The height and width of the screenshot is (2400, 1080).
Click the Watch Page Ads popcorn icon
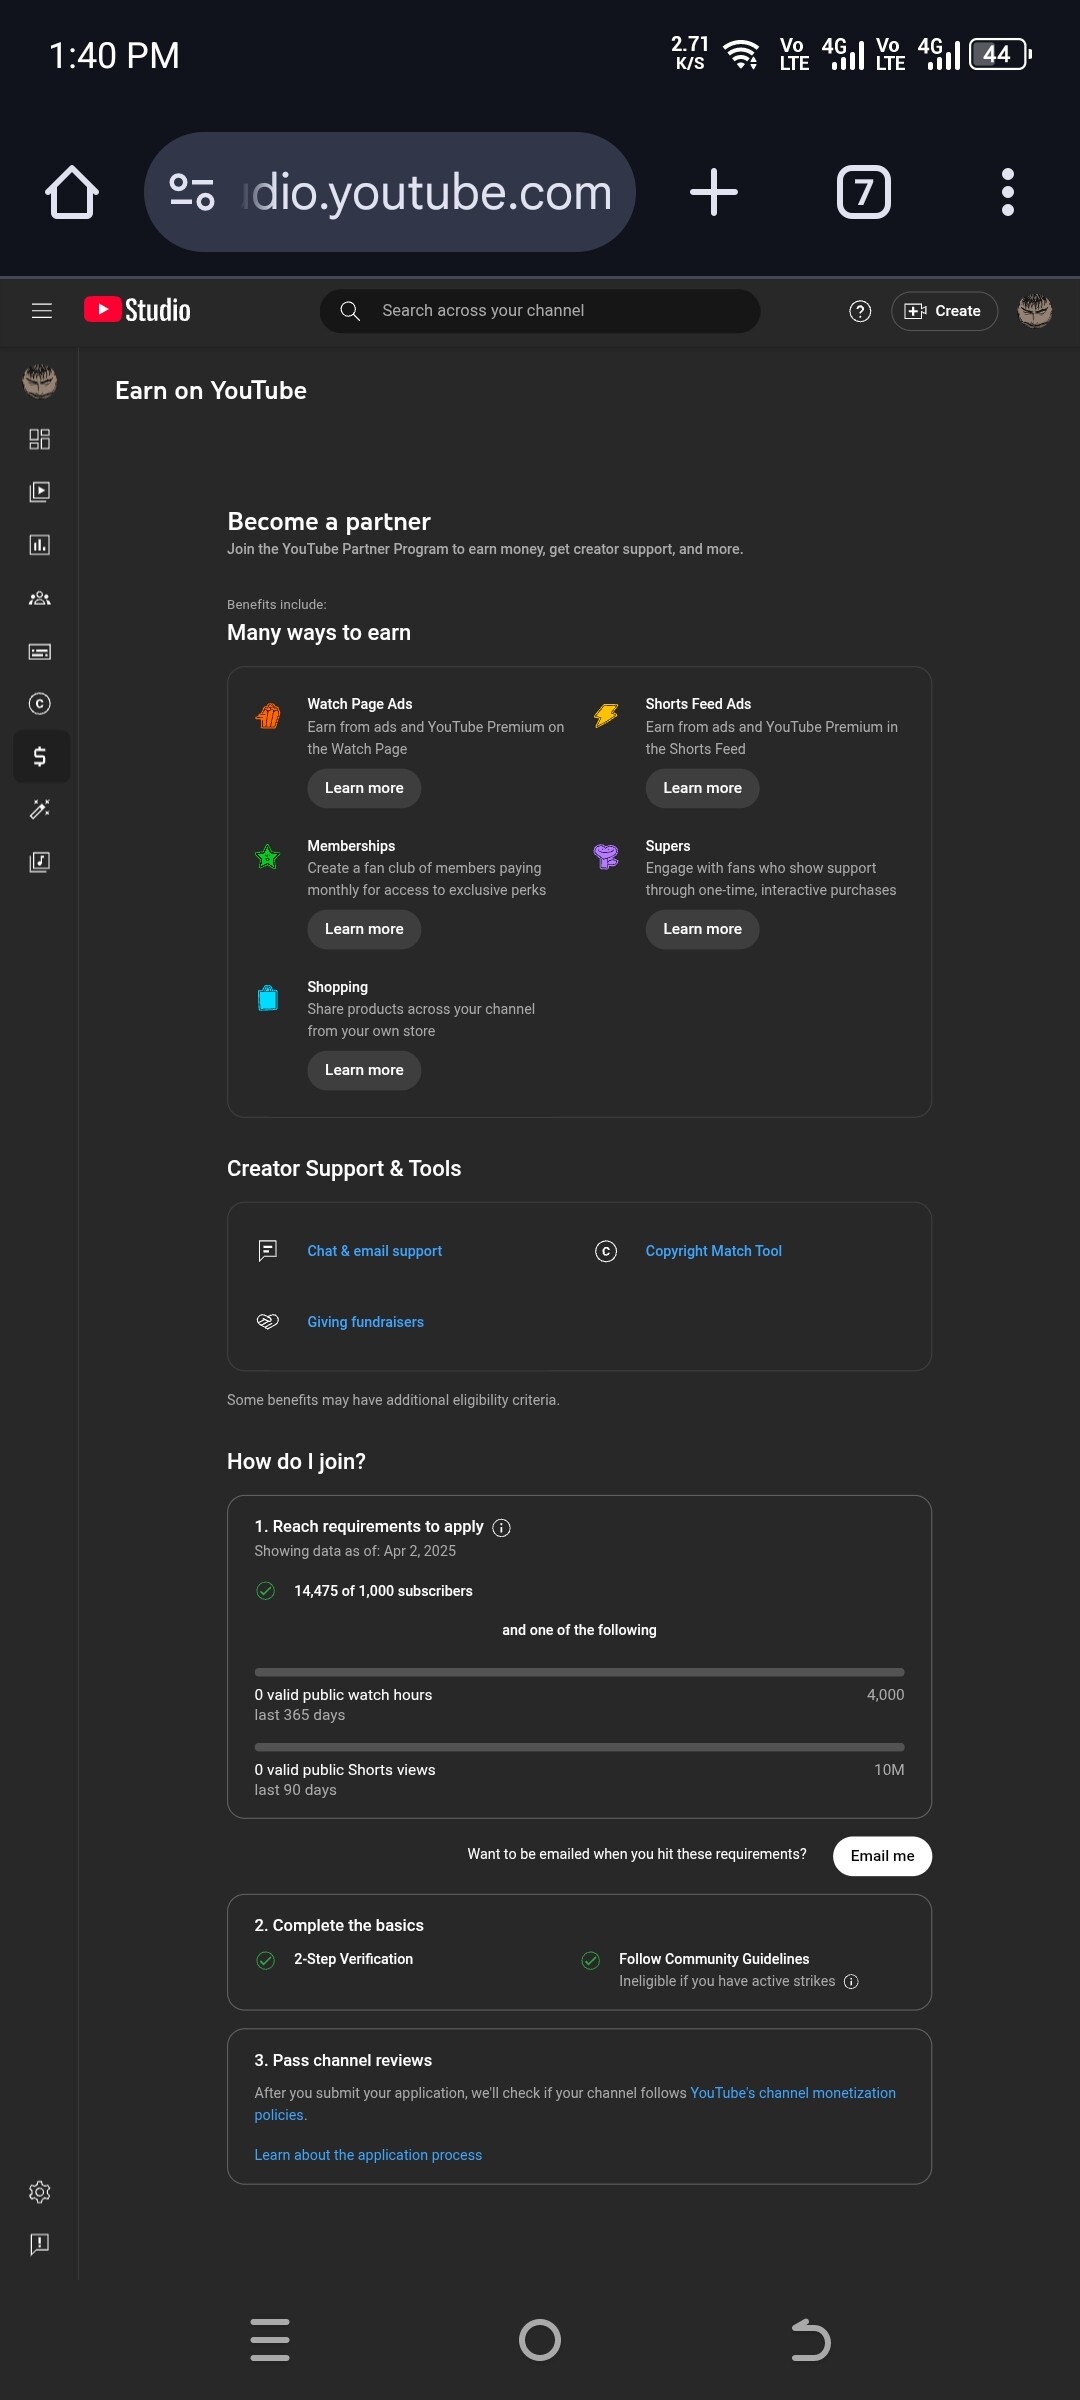point(268,716)
